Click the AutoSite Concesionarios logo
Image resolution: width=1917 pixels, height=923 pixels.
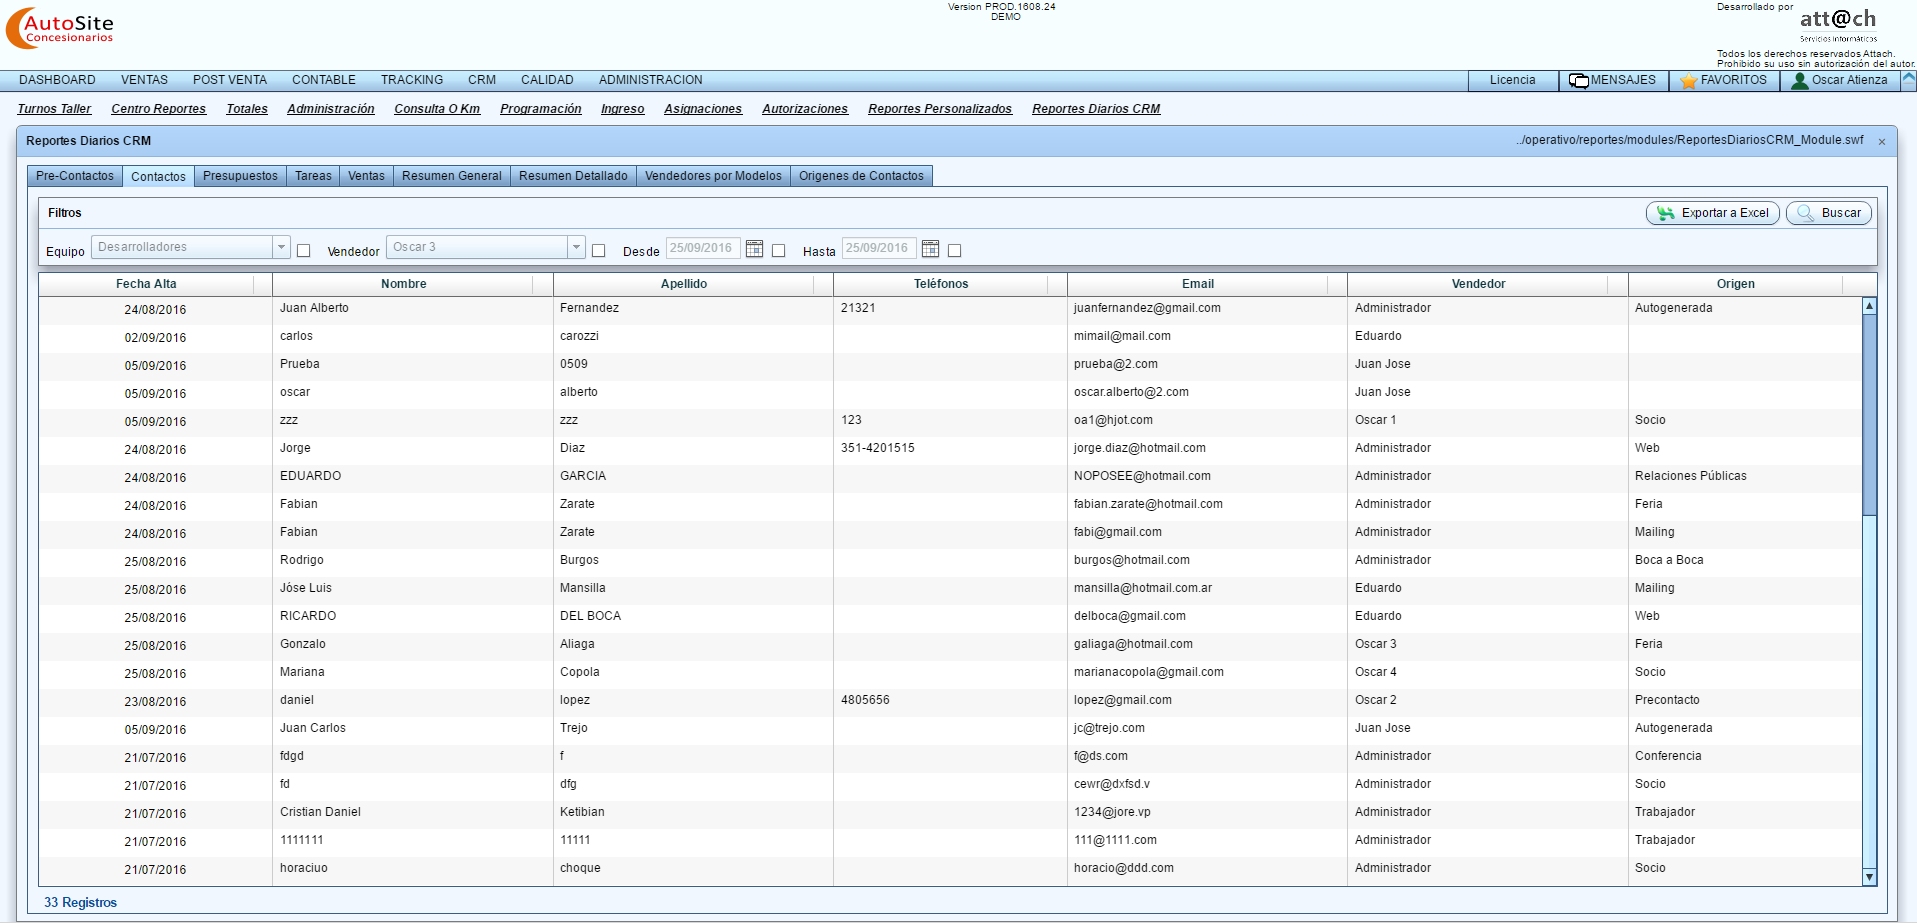point(61,28)
